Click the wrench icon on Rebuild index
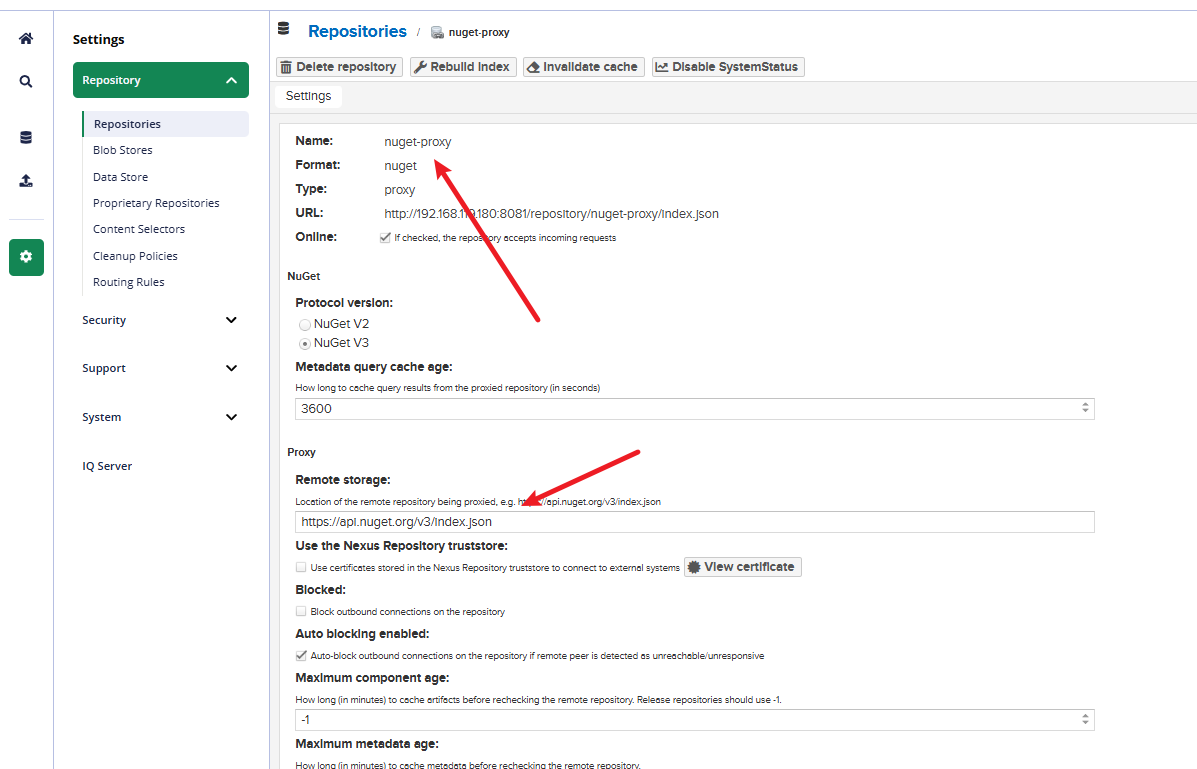This screenshot has height=769, width=1197. tap(420, 67)
